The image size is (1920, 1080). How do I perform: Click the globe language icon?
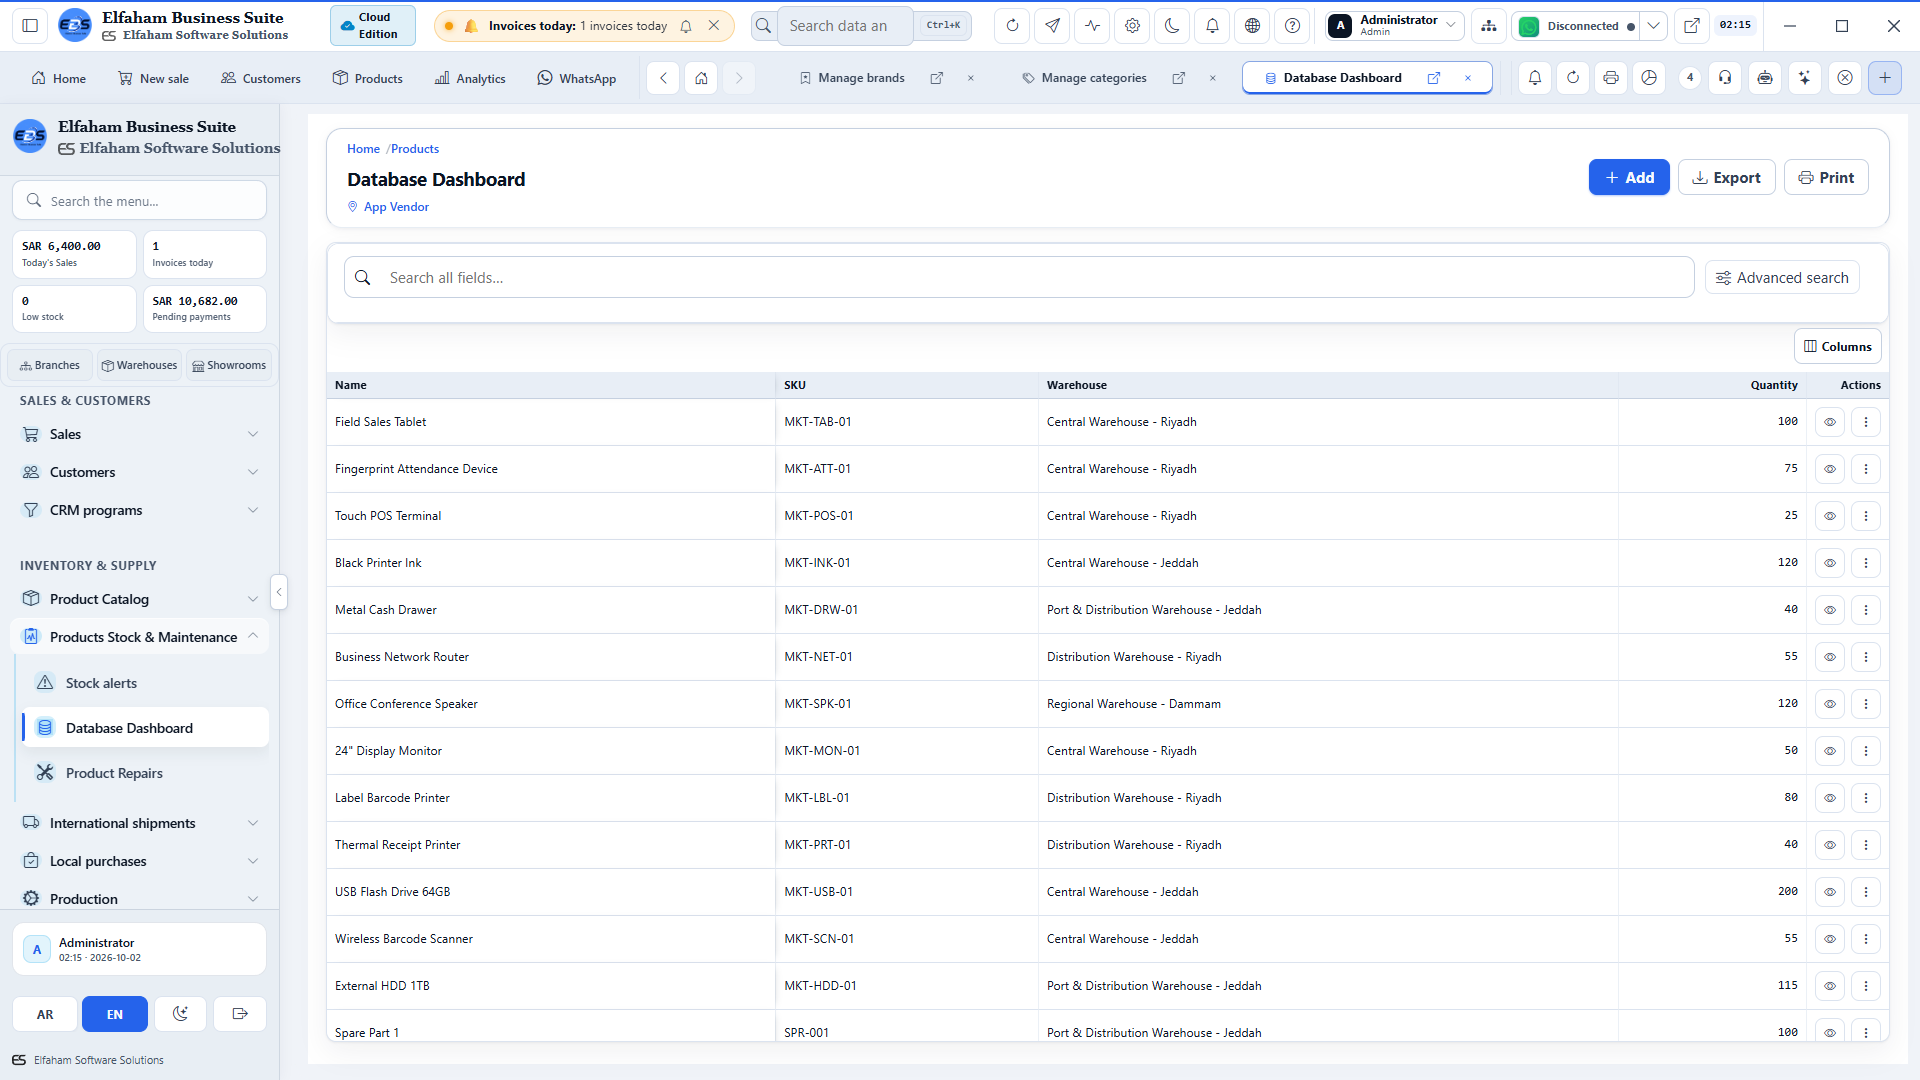[x=1252, y=26]
